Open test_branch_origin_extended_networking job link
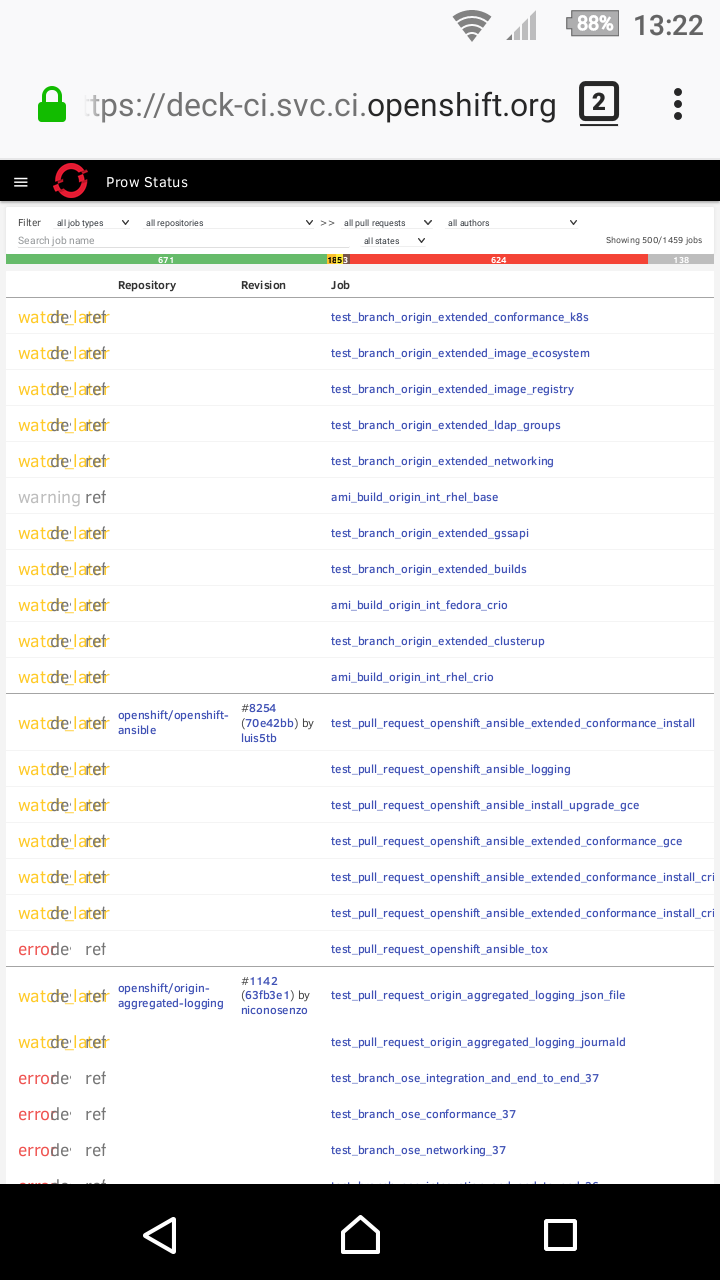This screenshot has height=1280, width=720. pyautogui.click(x=442, y=461)
